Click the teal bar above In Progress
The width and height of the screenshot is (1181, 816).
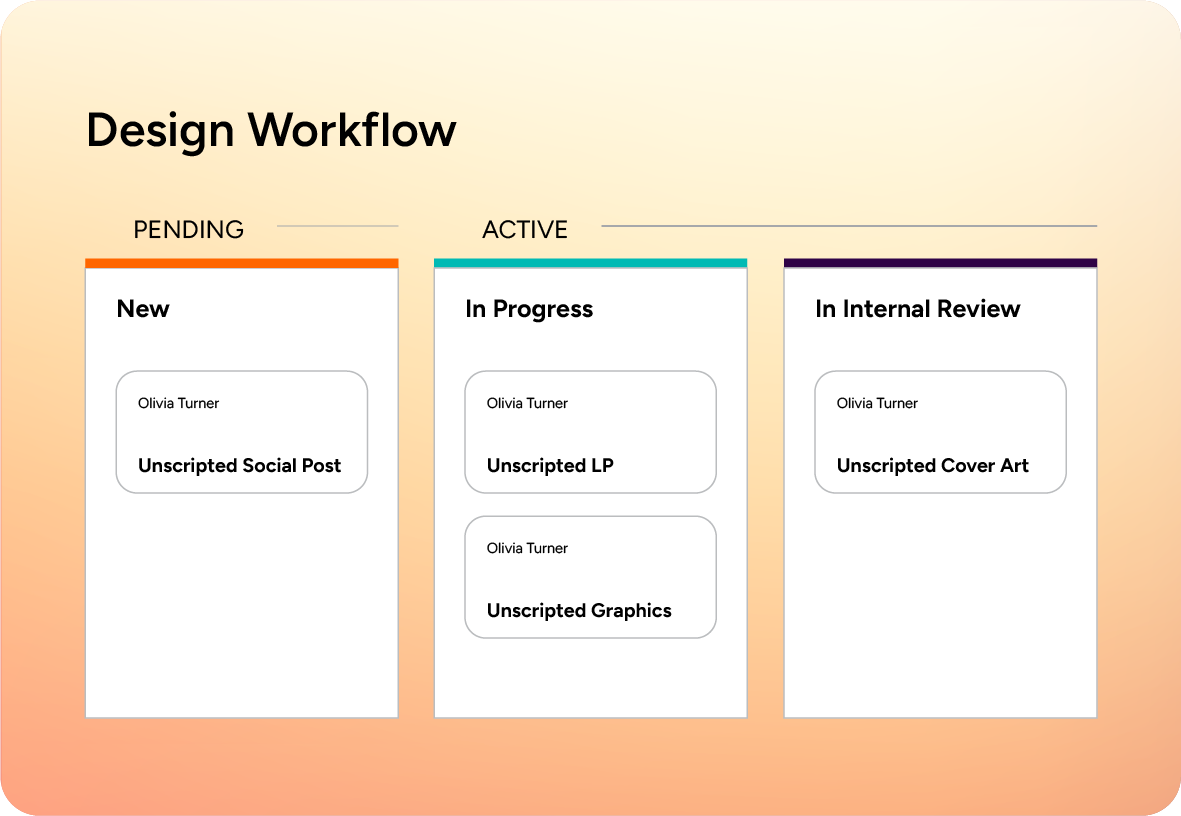point(590,263)
